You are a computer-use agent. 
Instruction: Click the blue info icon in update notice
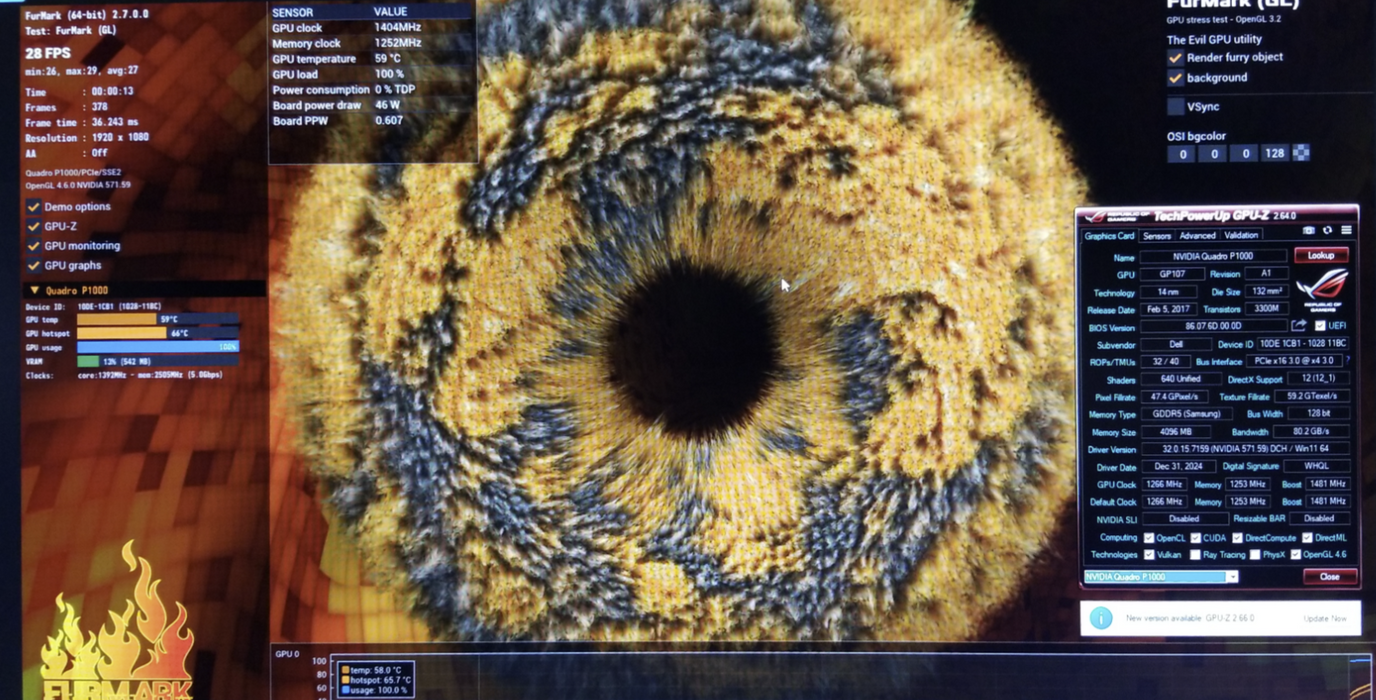coord(1101,618)
